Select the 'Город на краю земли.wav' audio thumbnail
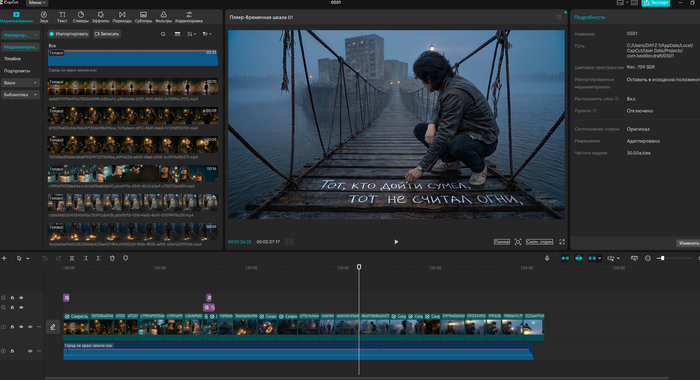Image resolution: width=700 pixels, height=380 pixels. click(x=133, y=58)
